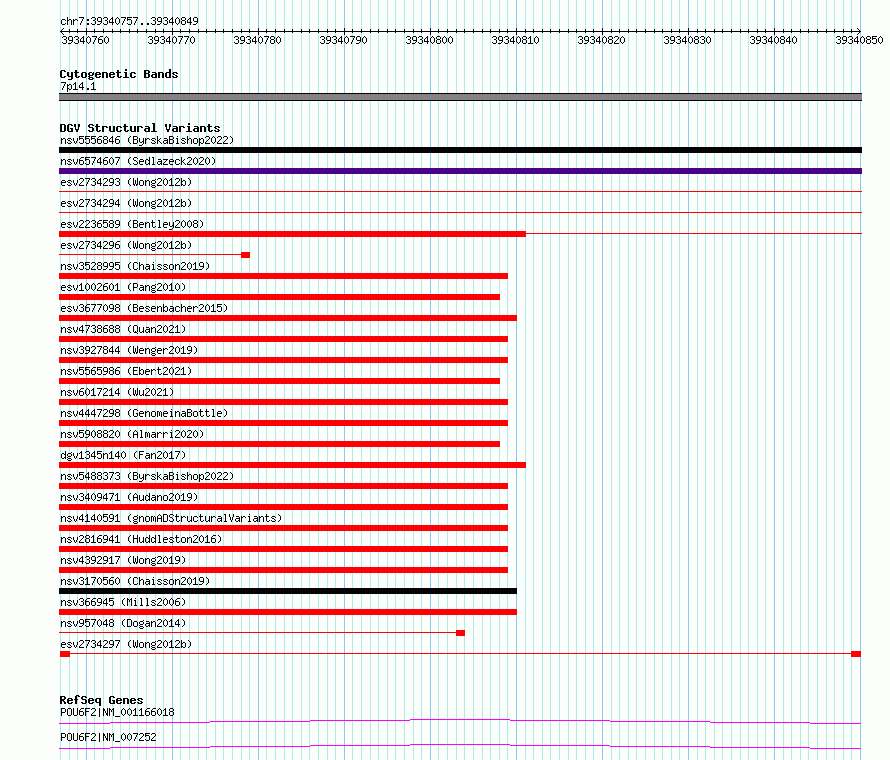The height and width of the screenshot is (760, 890).
Task: Select the 7p14.1 band label
Action: pyautogui.click(x=78, y=86)
